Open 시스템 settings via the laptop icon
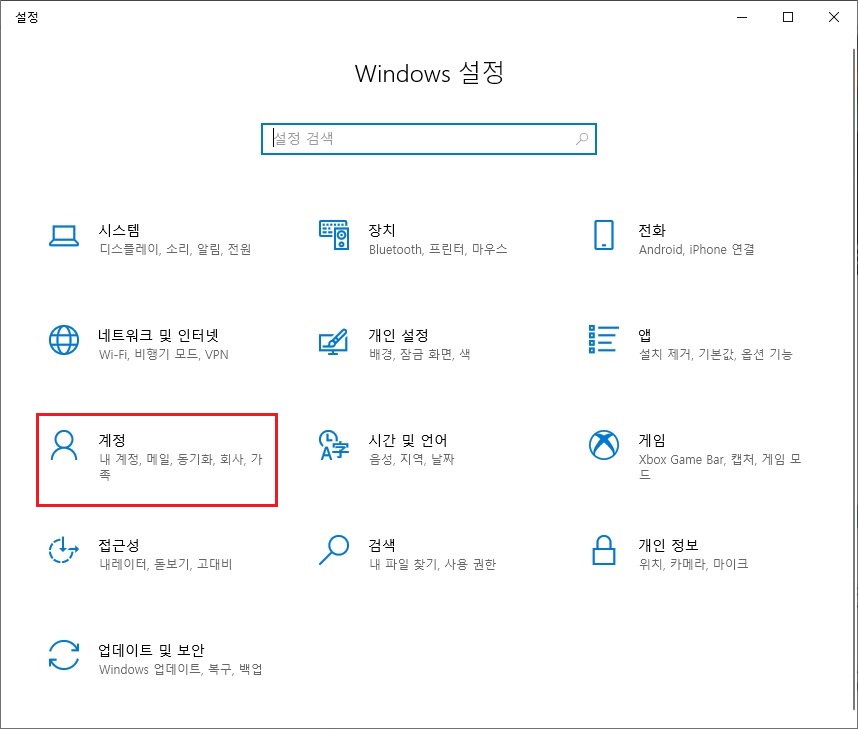 click(64, 237)
